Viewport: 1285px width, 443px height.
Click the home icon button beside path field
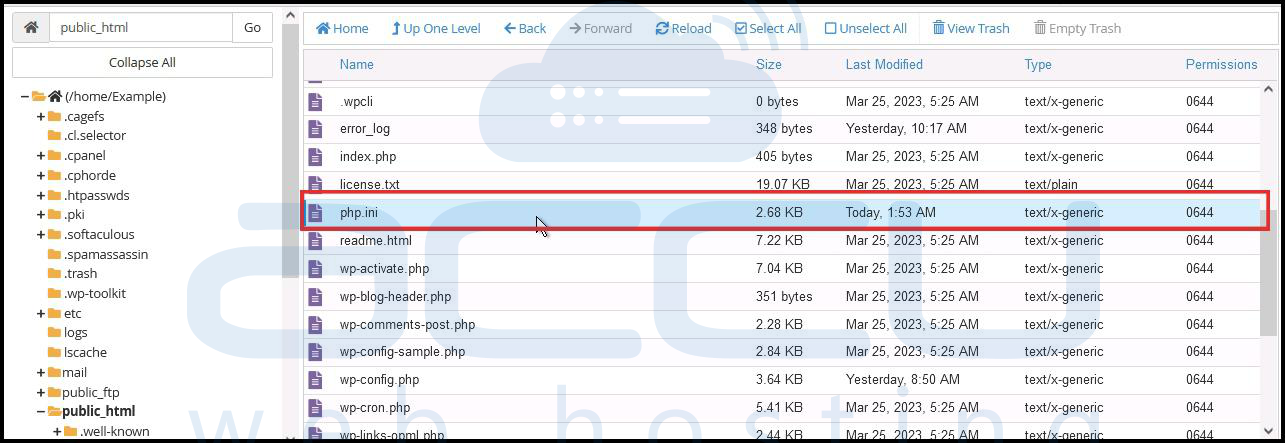pyautogui.click(x=31, y=27)
